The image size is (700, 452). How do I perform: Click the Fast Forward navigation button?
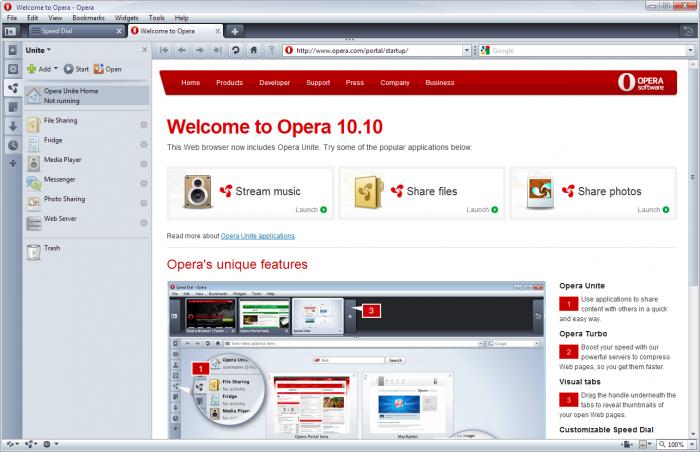click(x=217, y=50)
